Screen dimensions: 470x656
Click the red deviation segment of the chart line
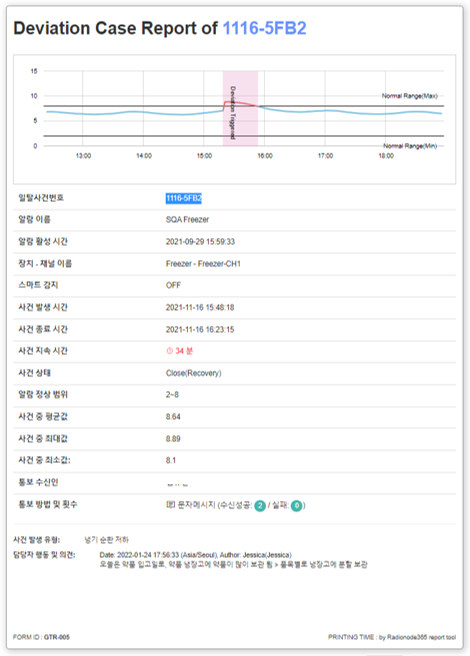(x=240, y=104)
